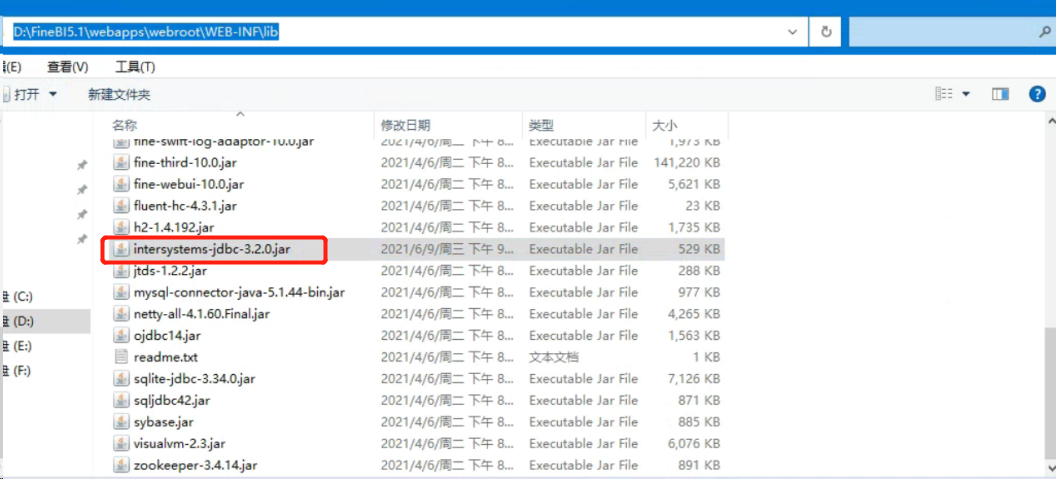Expand the address bar history dropdown
Image resolution: width=1056 pixels, height=479 pixels.
[793, 31]
